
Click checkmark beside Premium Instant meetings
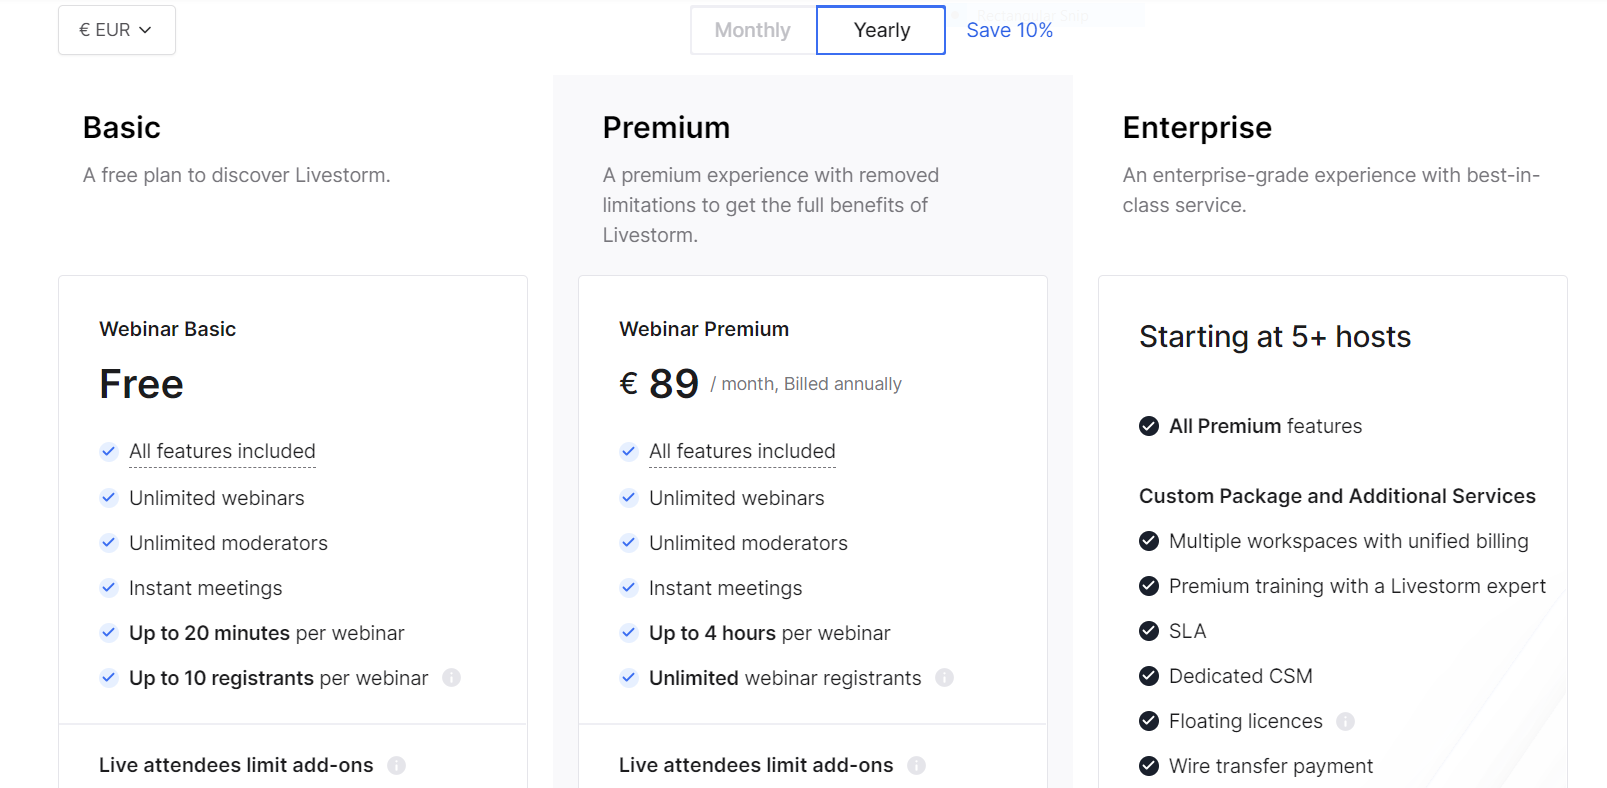(629, 587)
